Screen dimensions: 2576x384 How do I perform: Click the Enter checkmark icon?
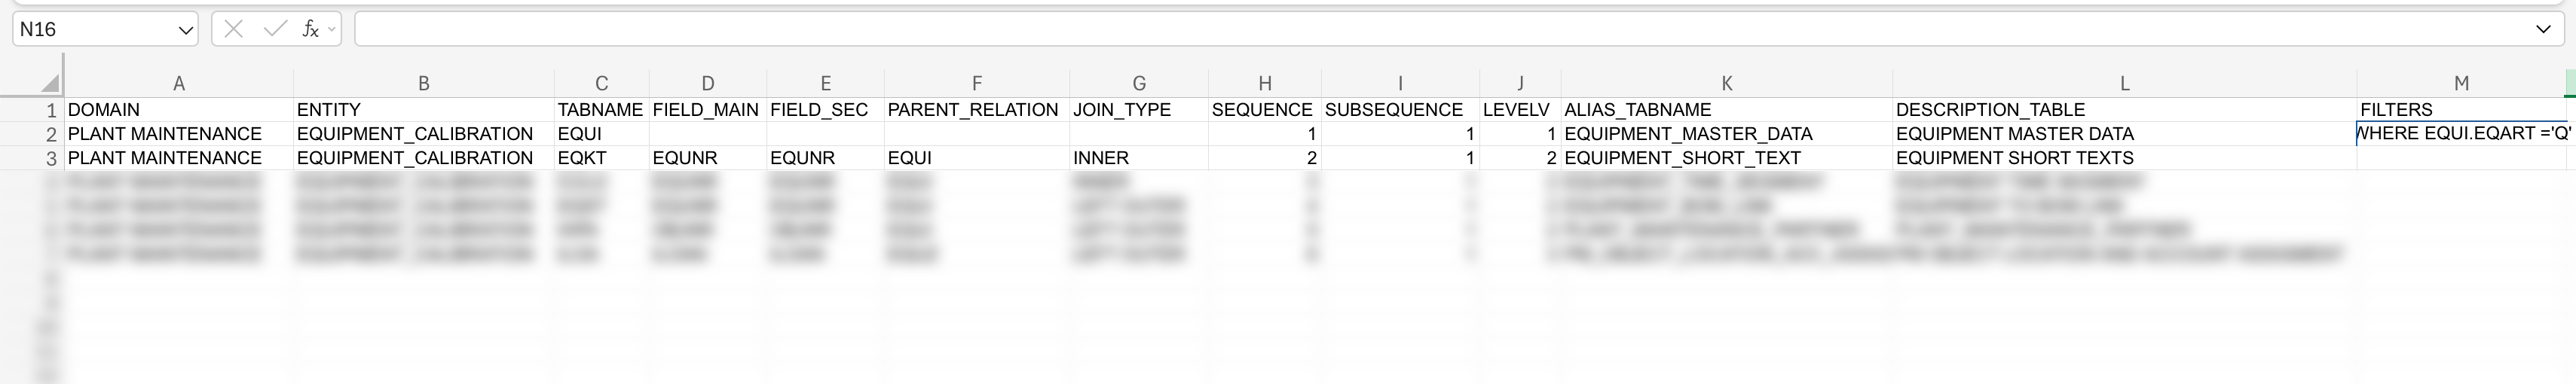[x=274, y=30]
